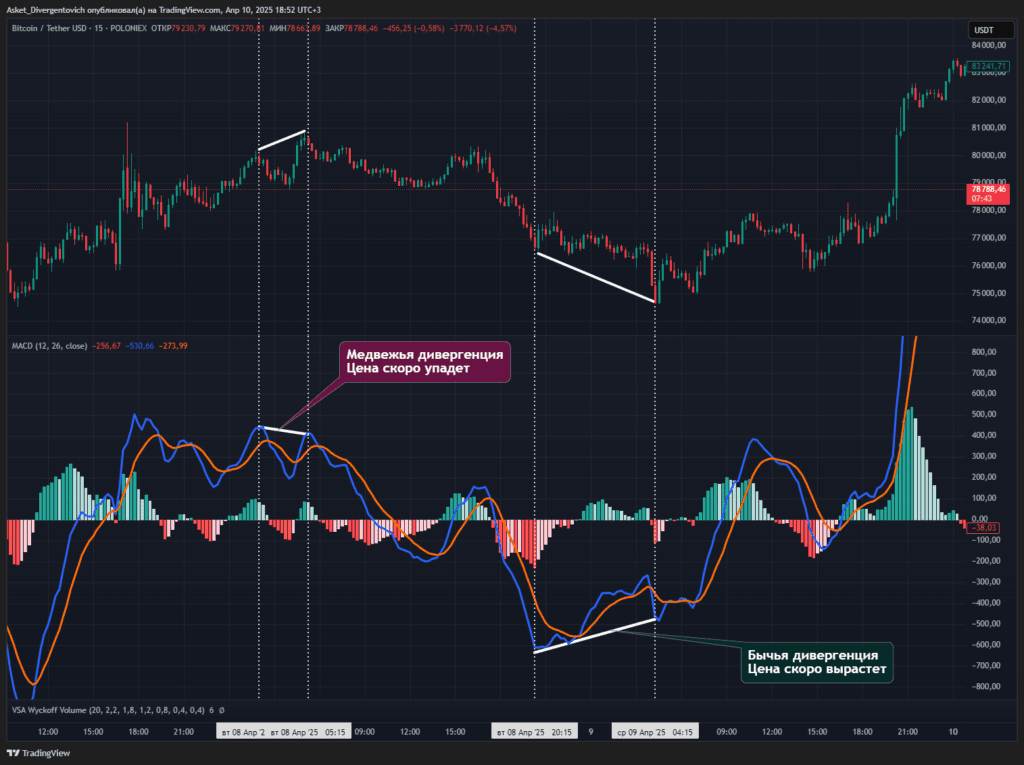This screenshot has width=1024, height=765.
Task: Select the red current price label 78 788,46
Action: (988, 191)
